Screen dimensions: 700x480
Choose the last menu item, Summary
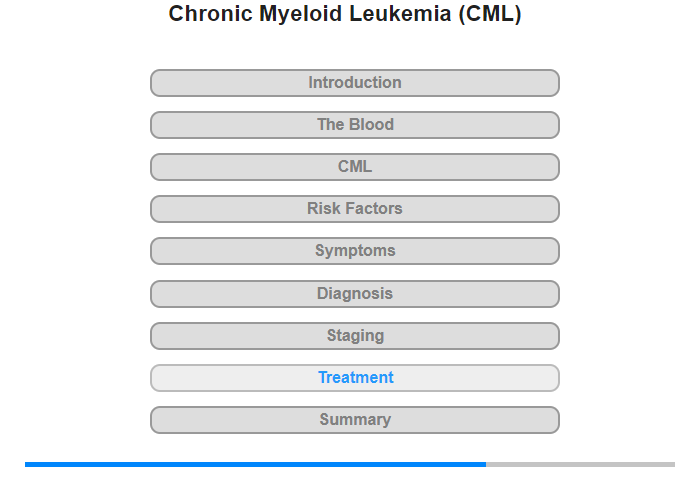coord(355,420)
